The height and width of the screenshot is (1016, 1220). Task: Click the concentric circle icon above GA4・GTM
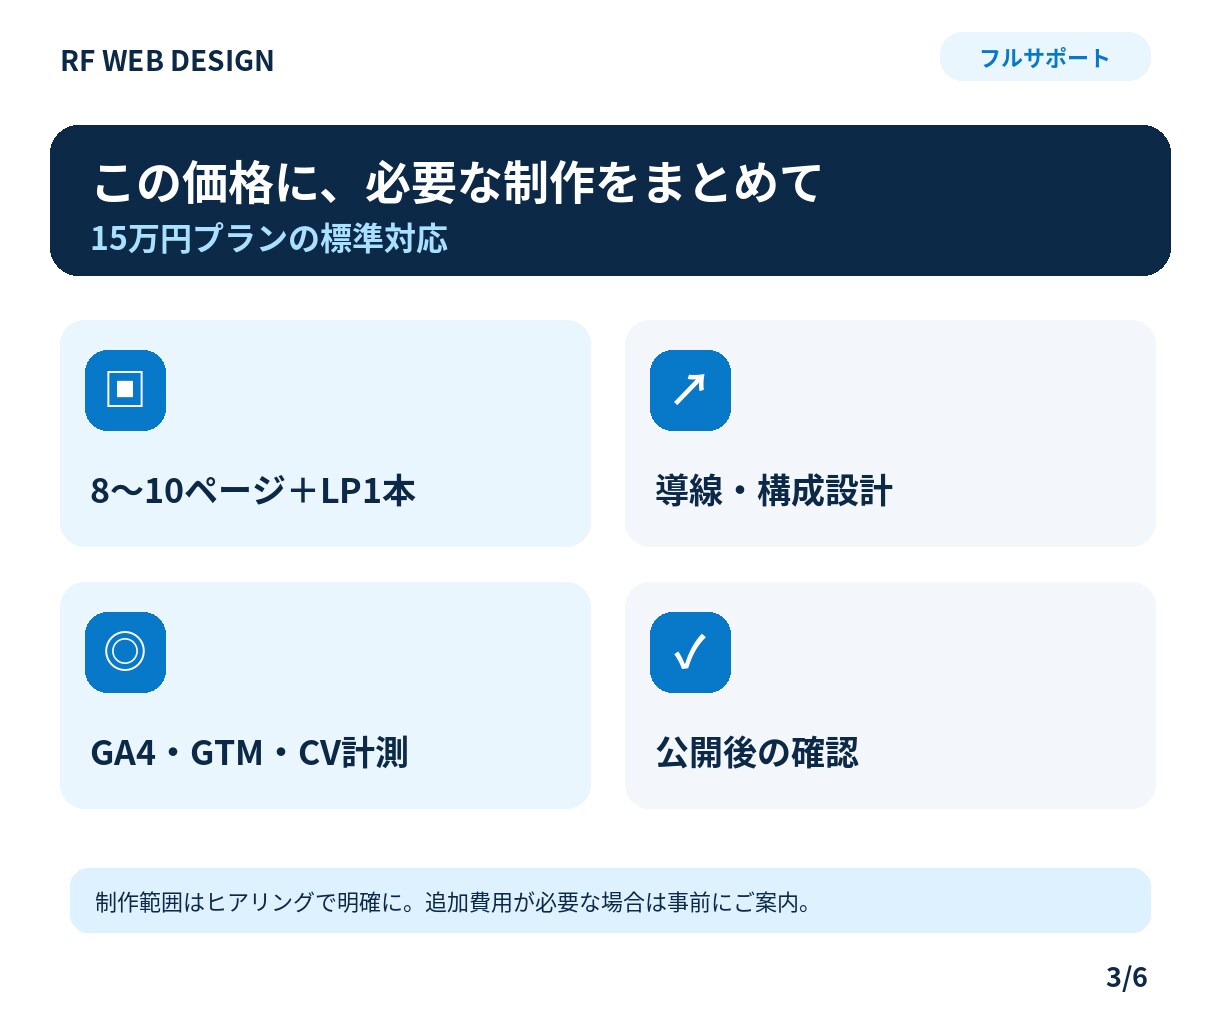[x=125, y=652]
